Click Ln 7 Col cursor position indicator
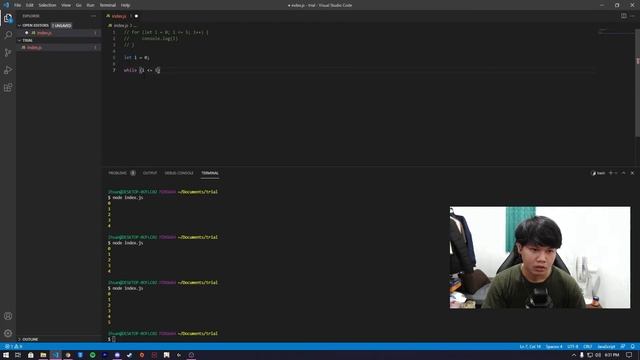This screenshot has height=360, width=640. [530, 347]
